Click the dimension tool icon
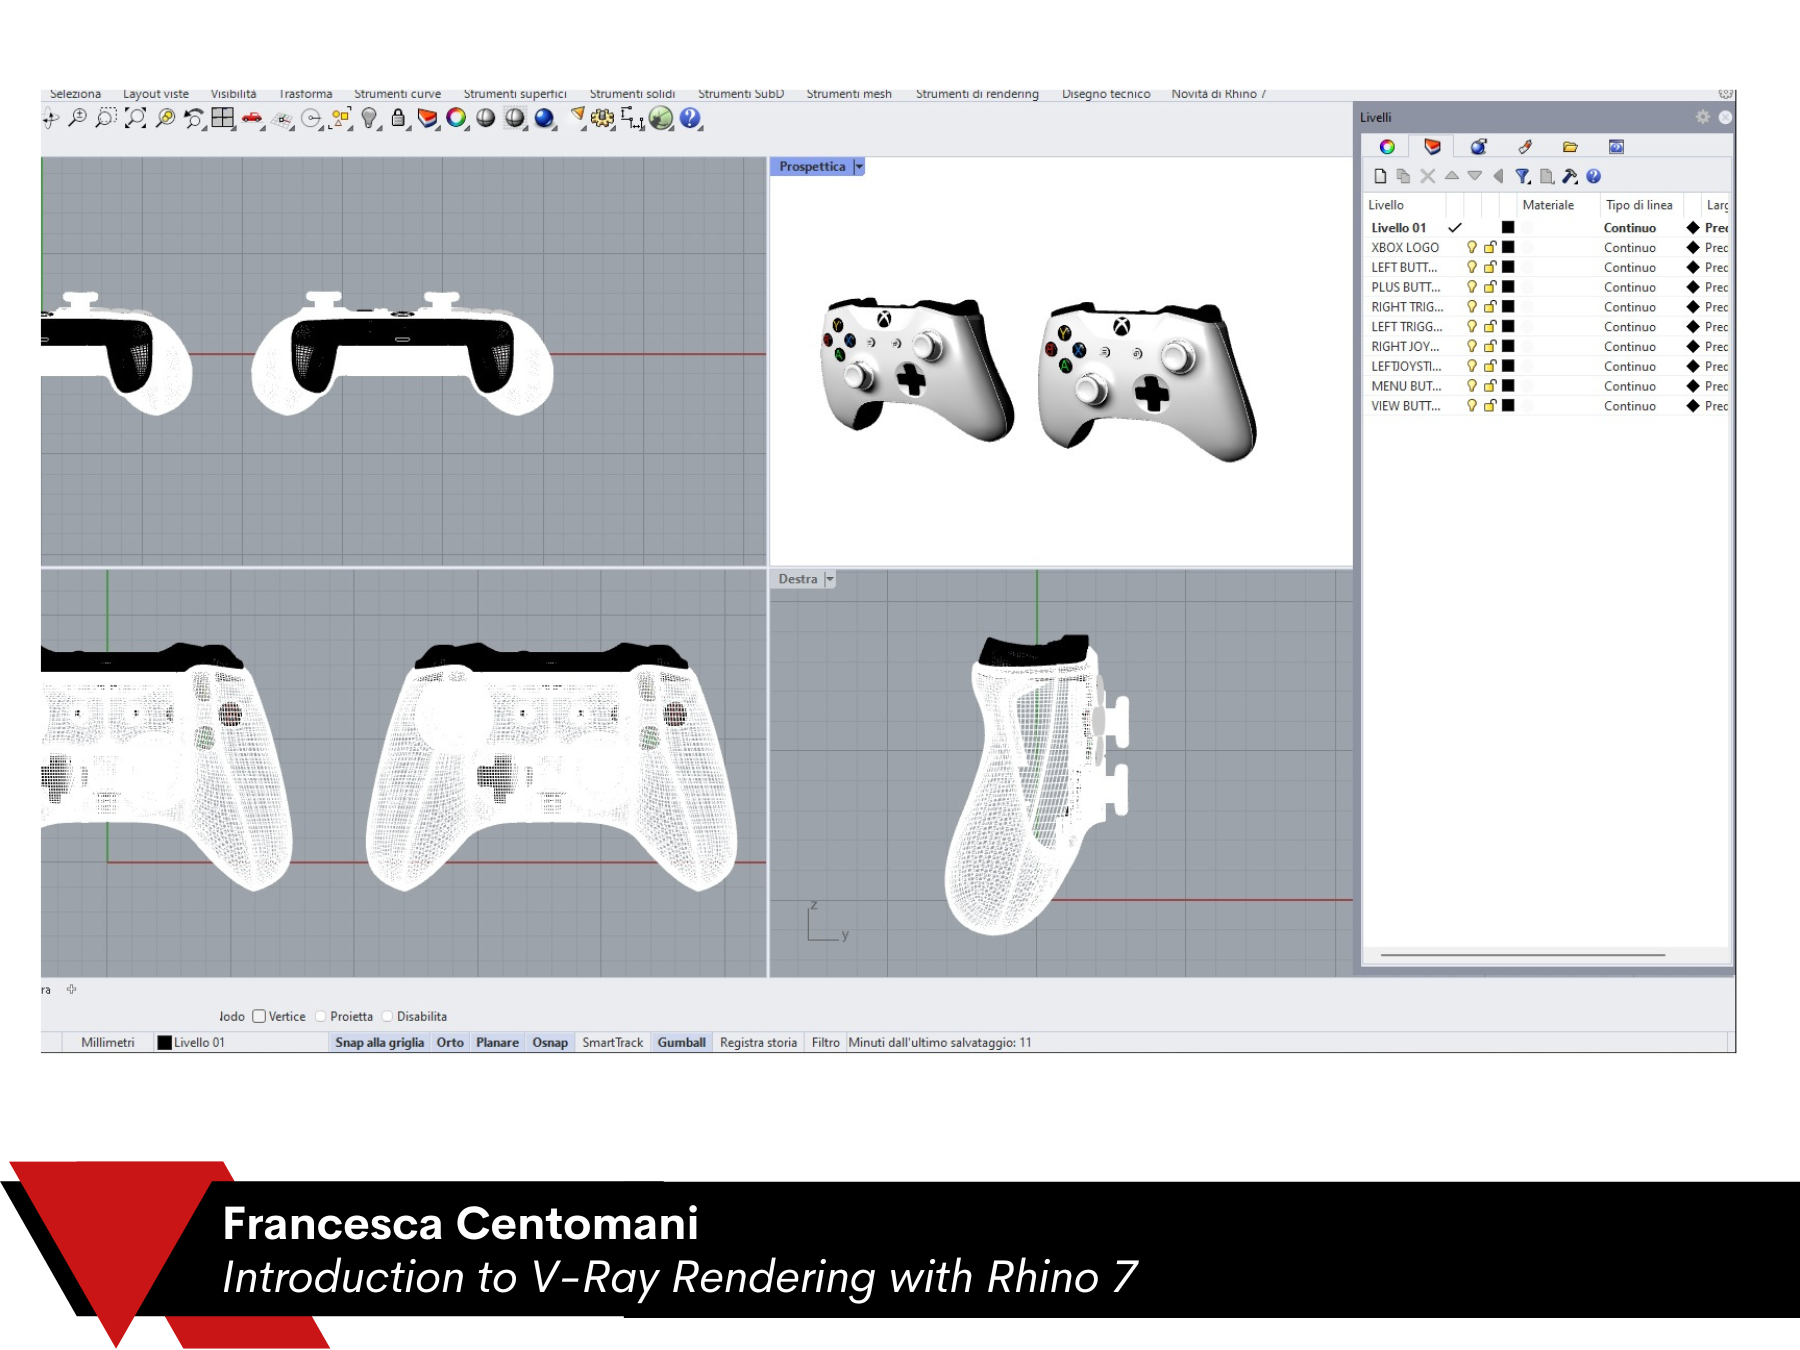Viewport: 1800px width, 1350px height. pyautogui.click(x=632, y=119)
